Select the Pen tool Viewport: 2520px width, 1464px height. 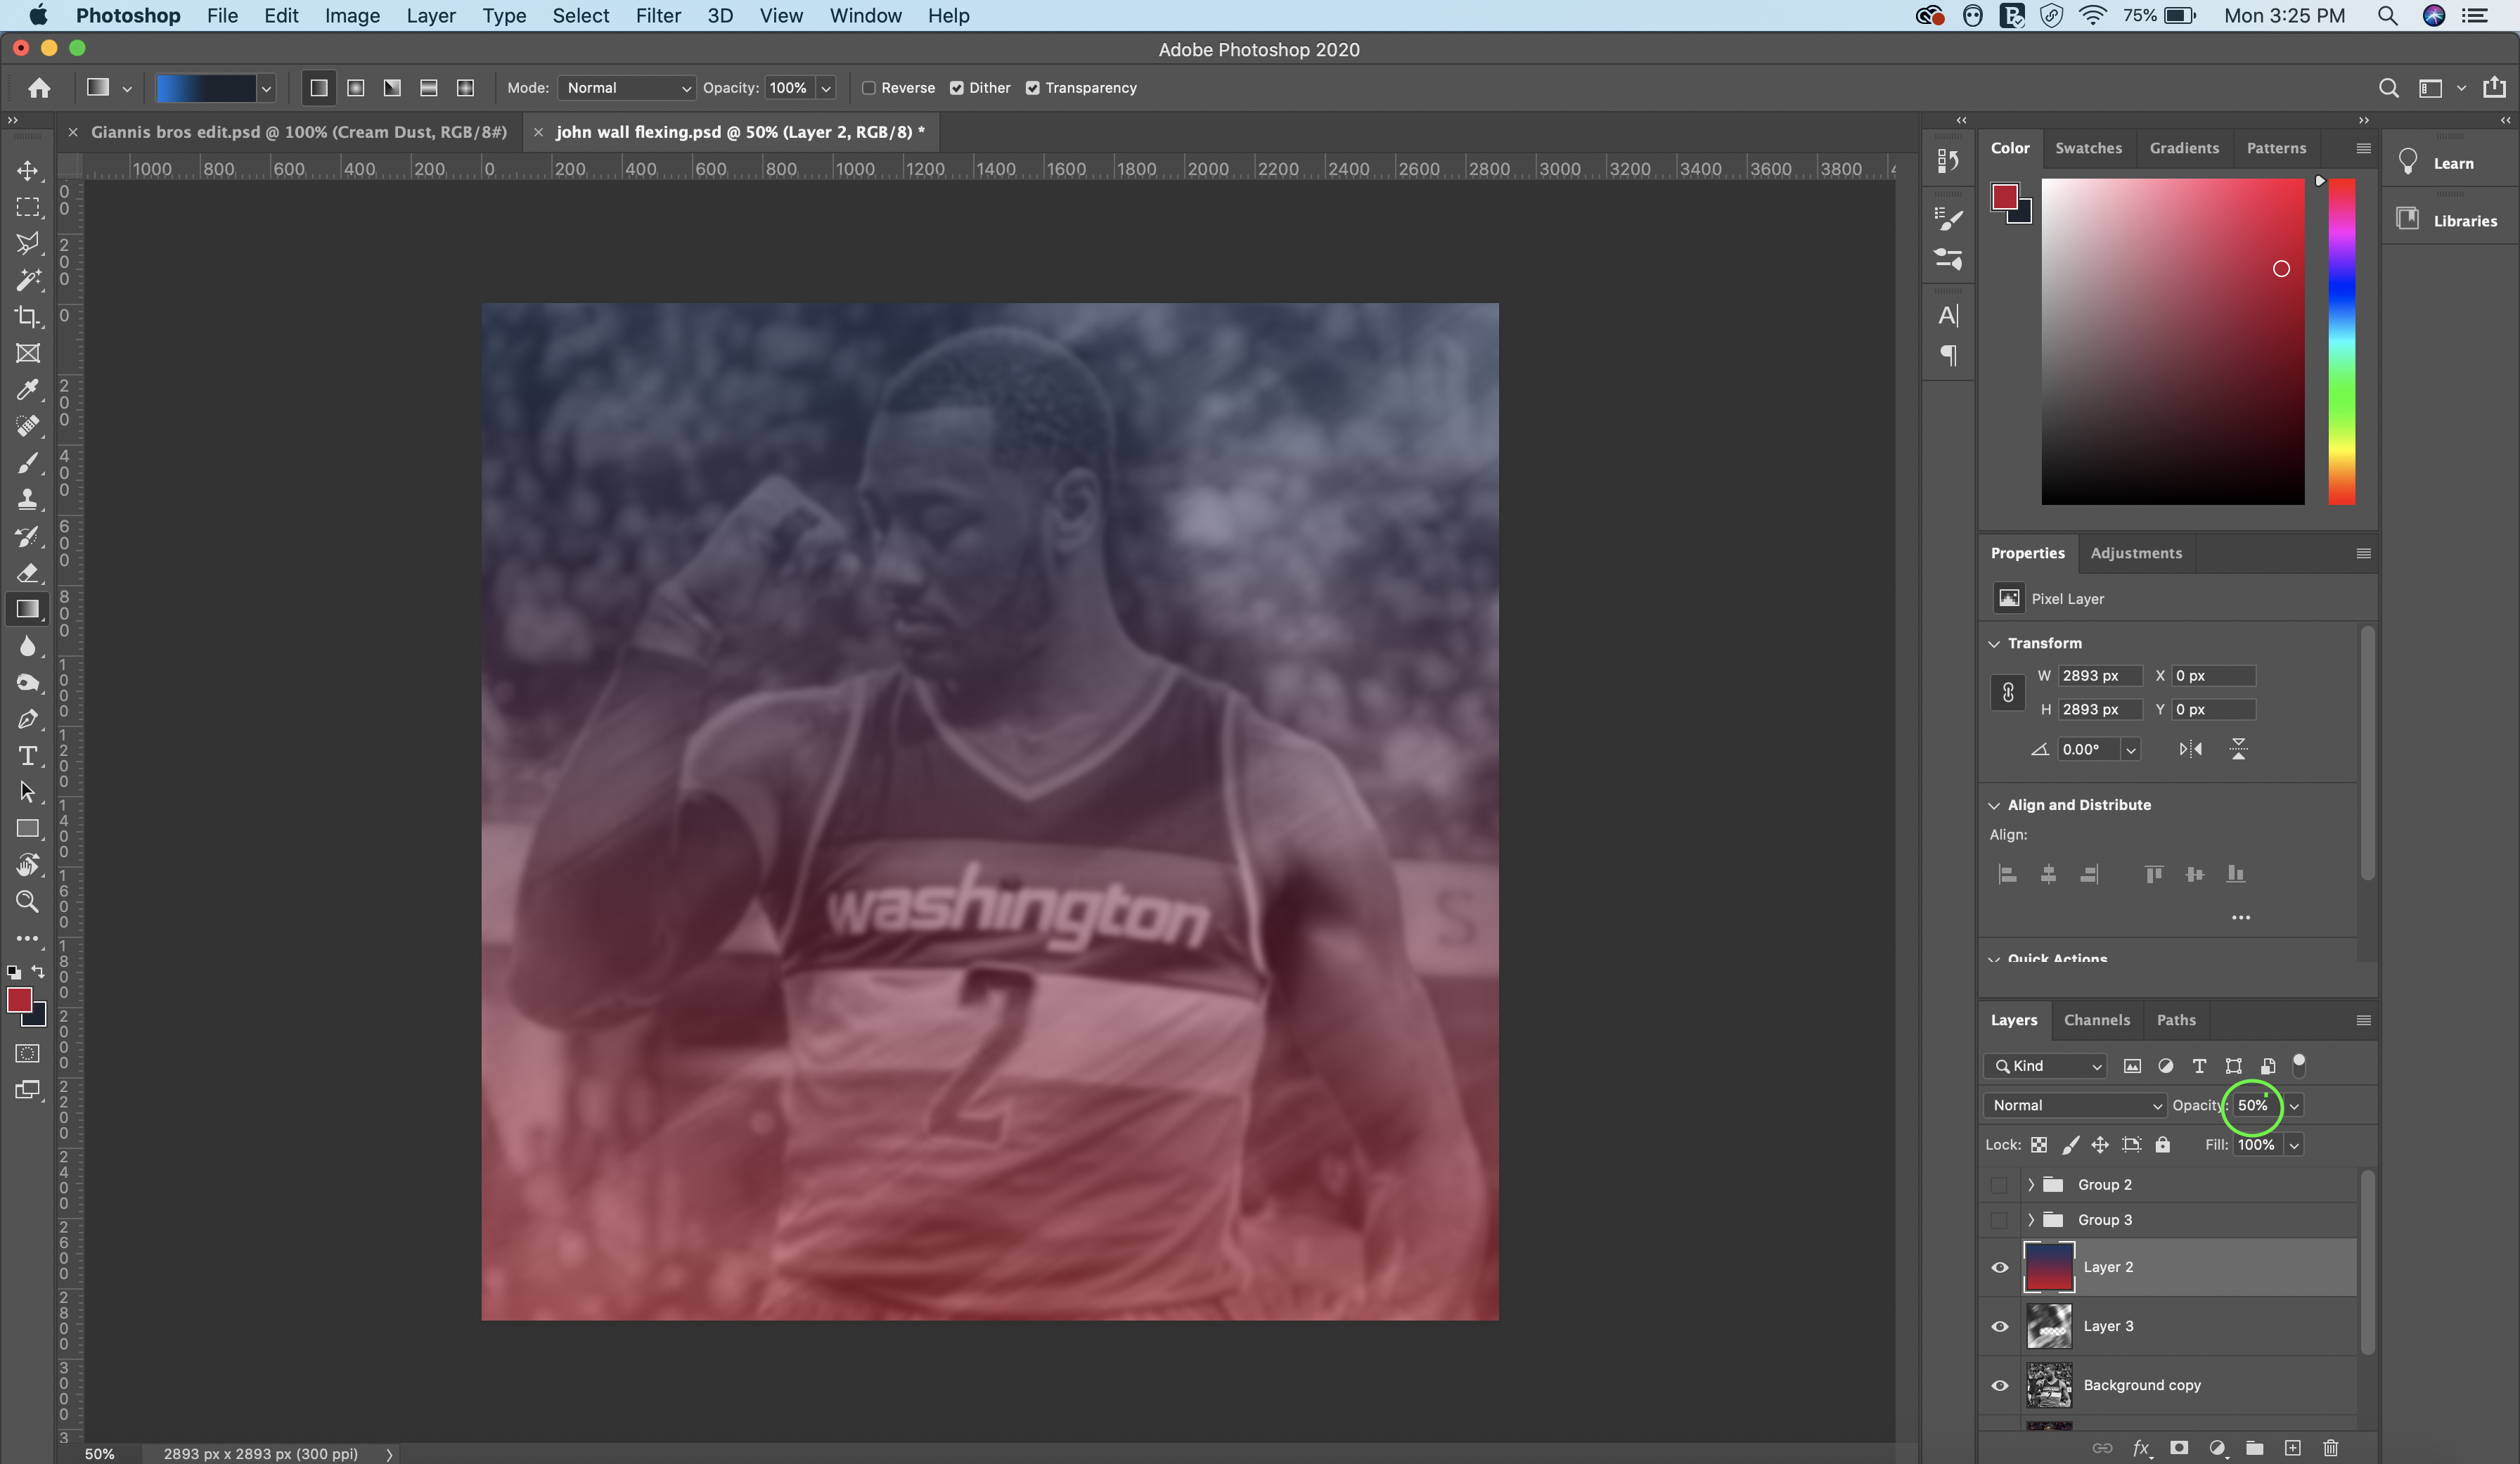click(28, 719)
